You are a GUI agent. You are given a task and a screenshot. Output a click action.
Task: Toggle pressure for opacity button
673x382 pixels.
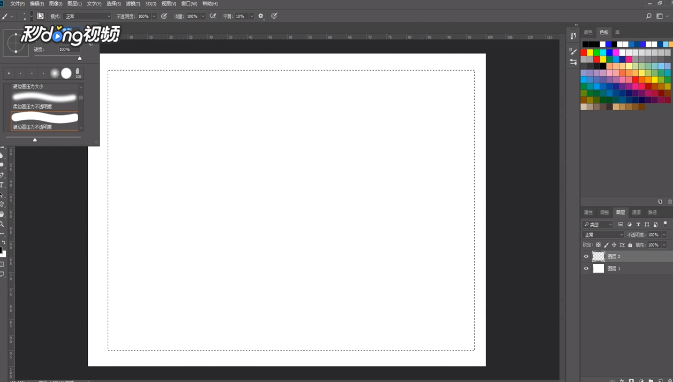pyautogui.click(x=164, y=16)
